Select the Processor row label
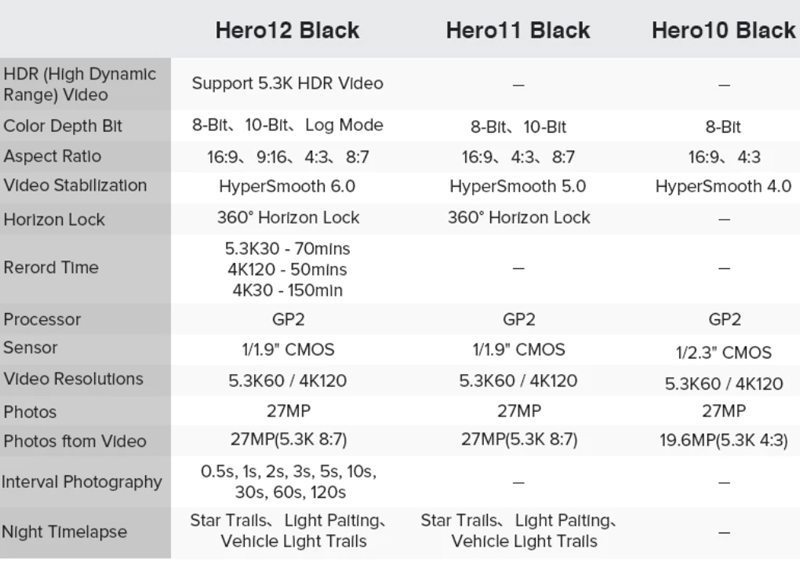 coord(42,320)
